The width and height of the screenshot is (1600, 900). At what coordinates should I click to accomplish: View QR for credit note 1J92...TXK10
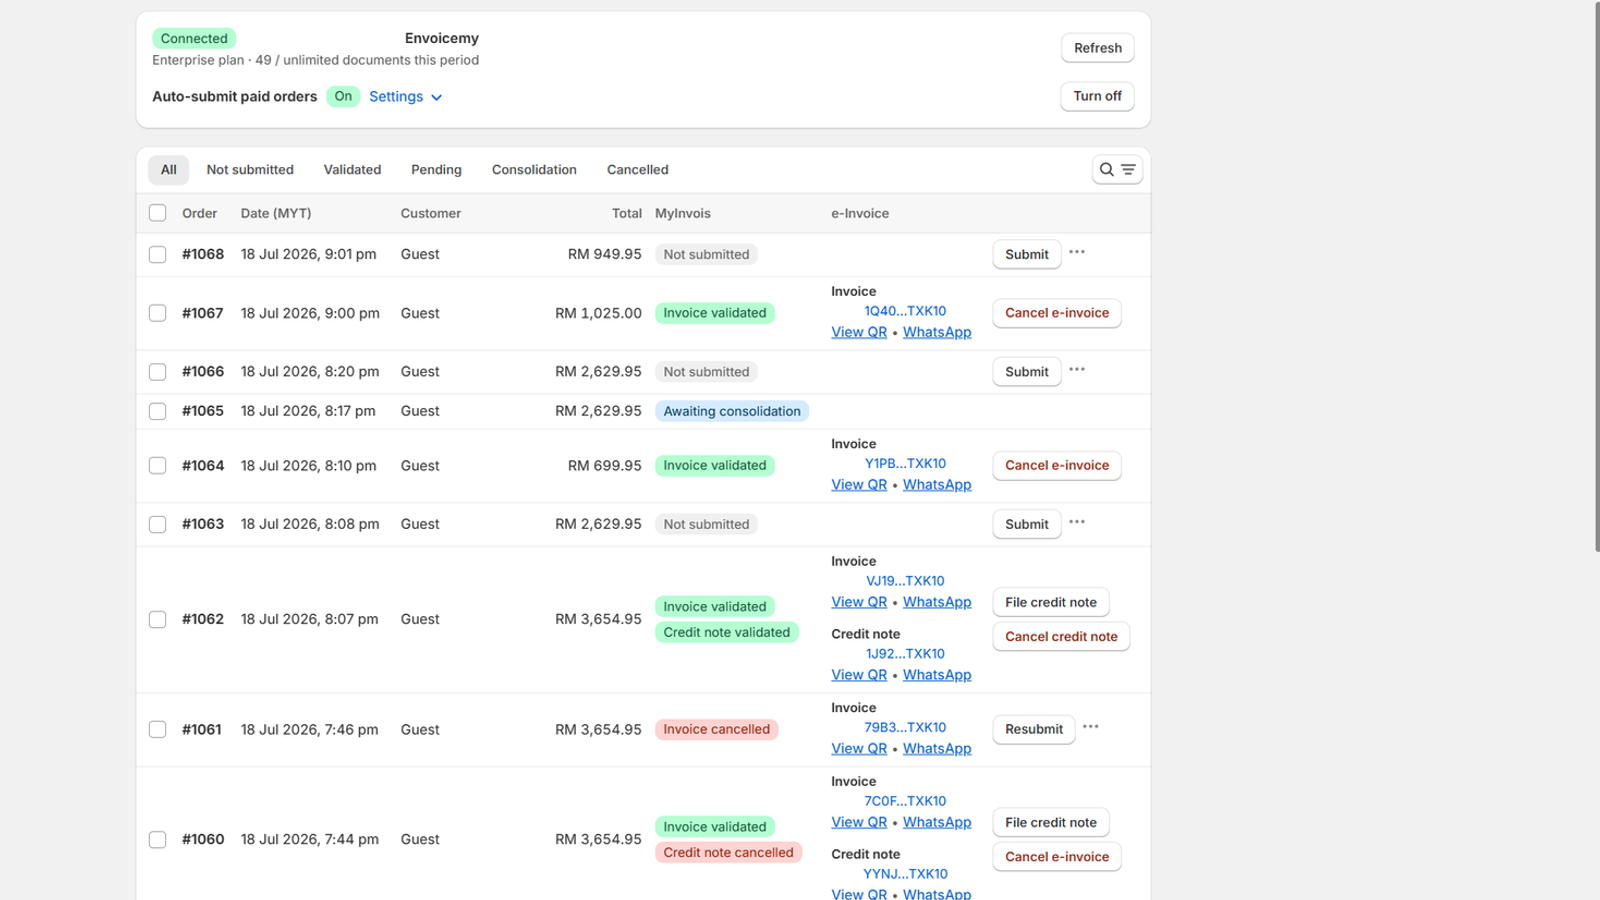pyautogui.click(x=859, y=675)
